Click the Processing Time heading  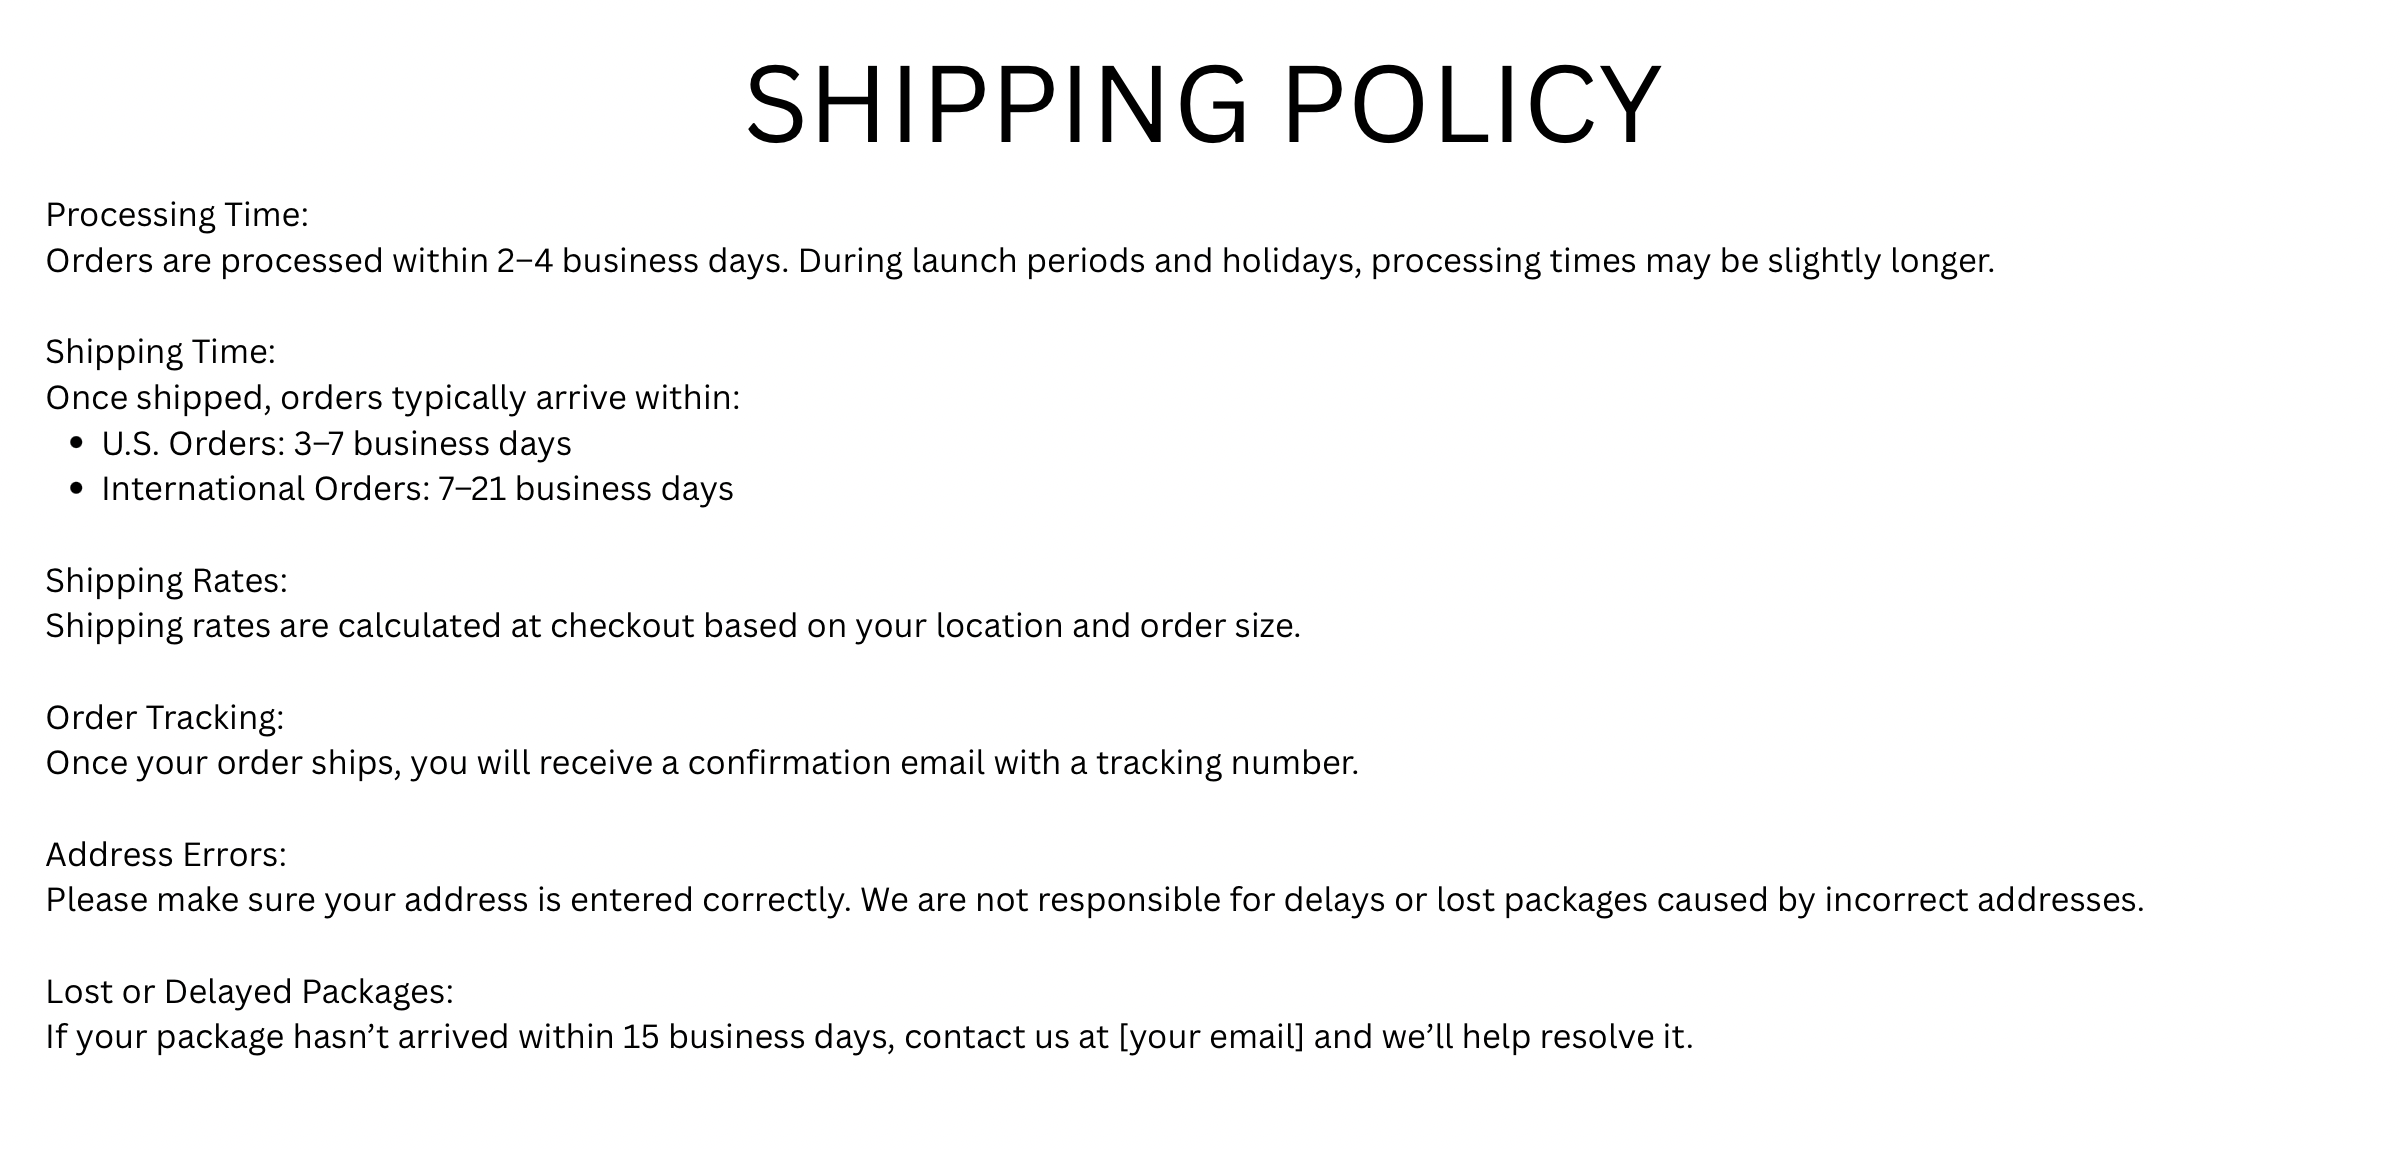tap(177, 215)
